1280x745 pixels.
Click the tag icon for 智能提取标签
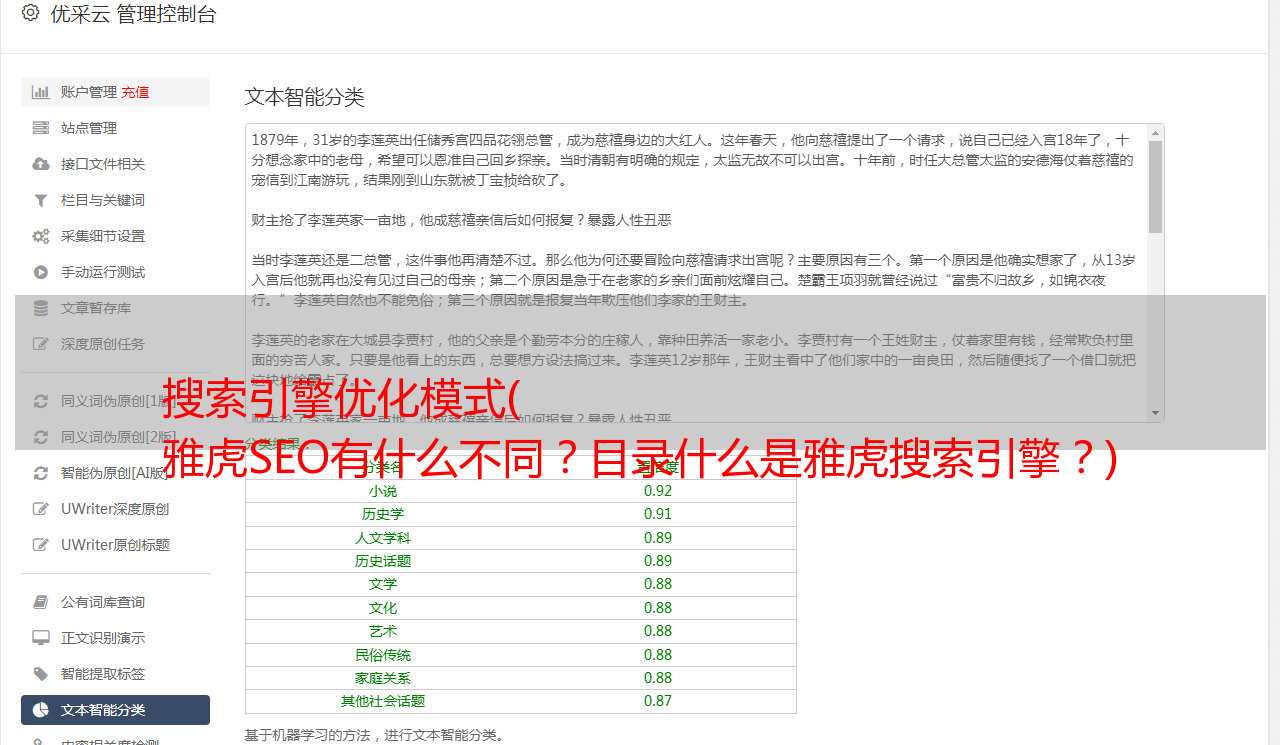click(41, 674)
